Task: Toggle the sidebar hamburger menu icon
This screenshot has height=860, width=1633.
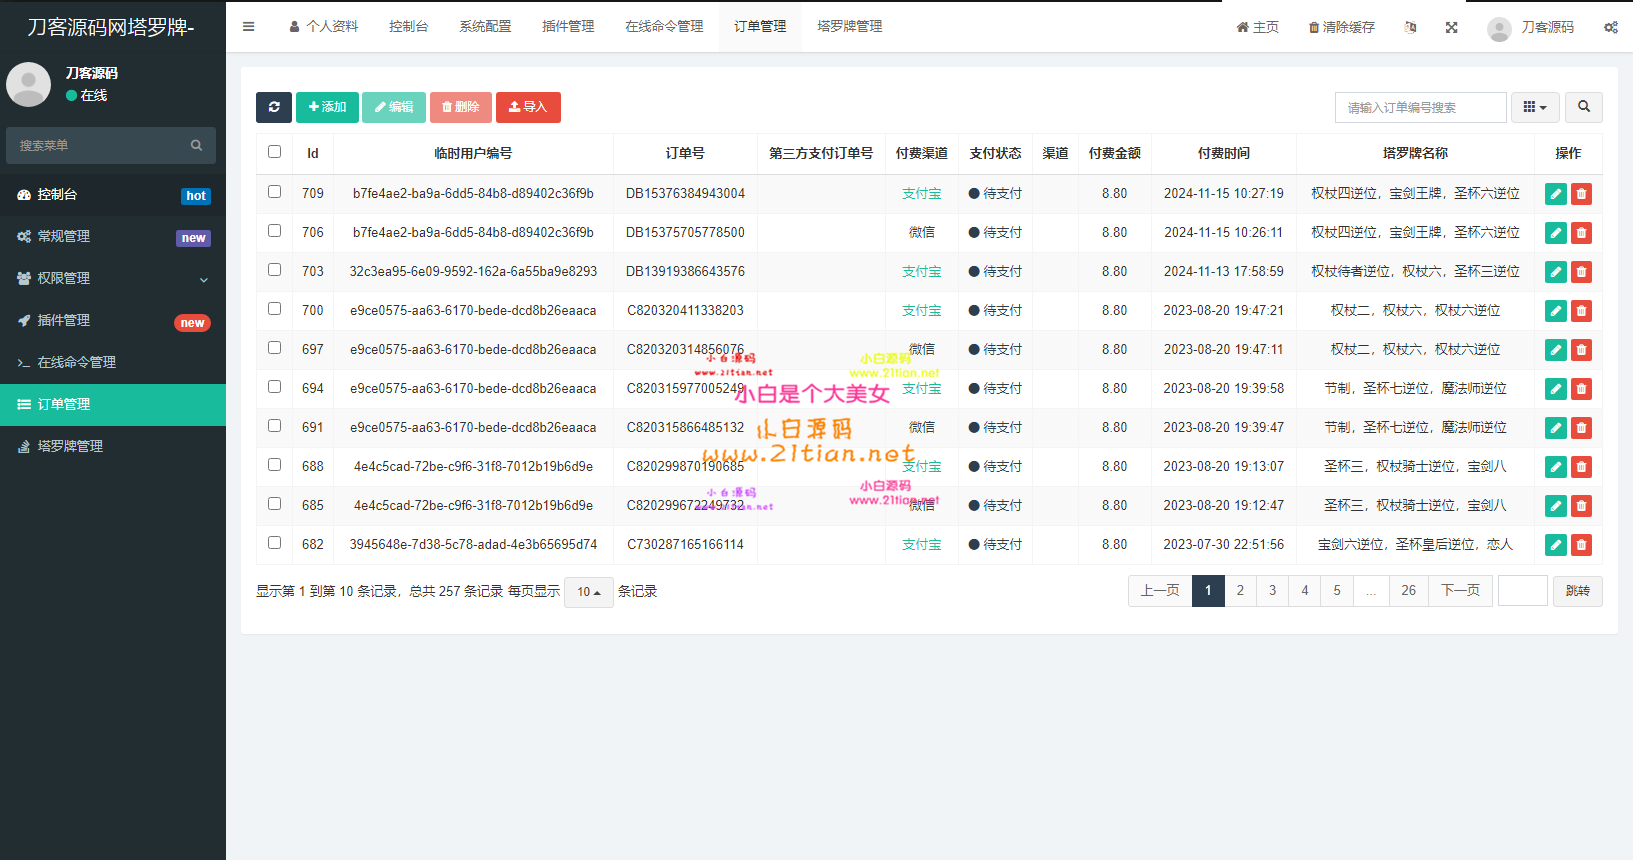Action: point(248,27)
